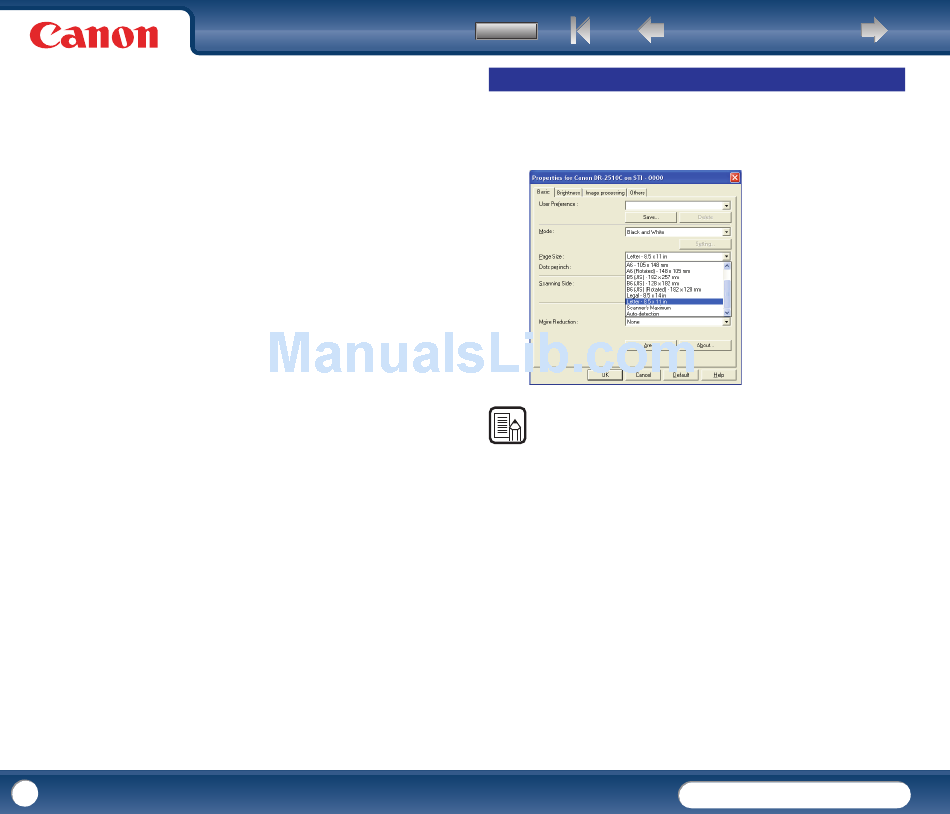This screenshot has height=814, width=950.
Task: Switch to the Others tab
Action: tap(637, 193)
